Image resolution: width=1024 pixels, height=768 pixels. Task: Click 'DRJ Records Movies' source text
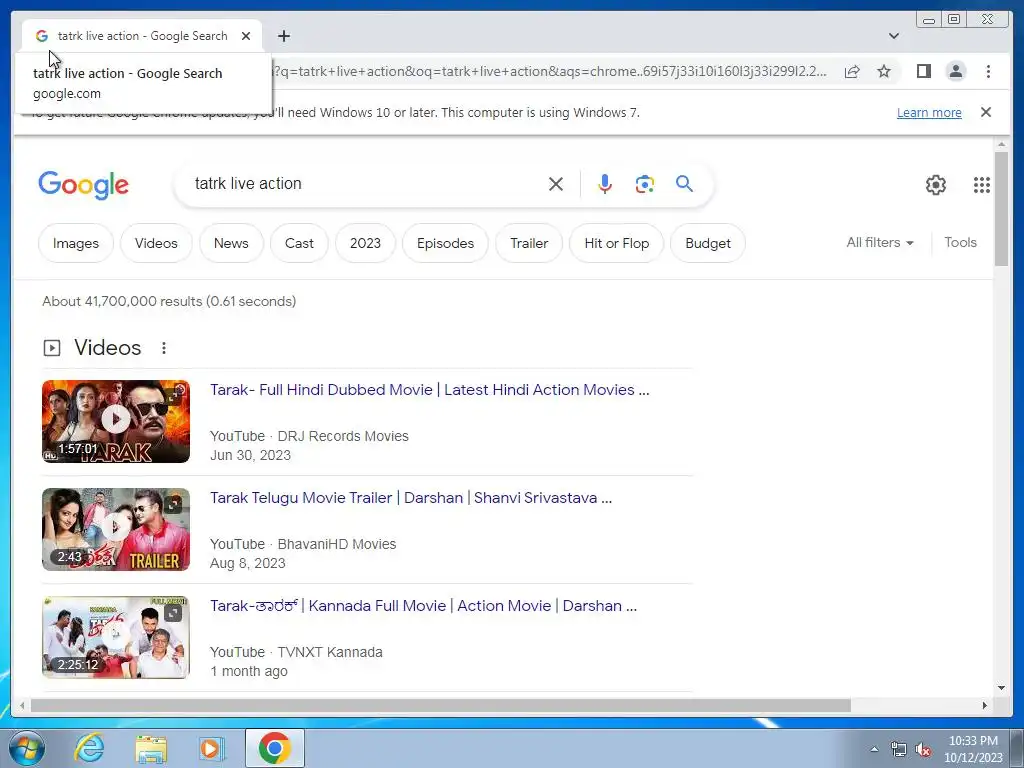[343, 436]
